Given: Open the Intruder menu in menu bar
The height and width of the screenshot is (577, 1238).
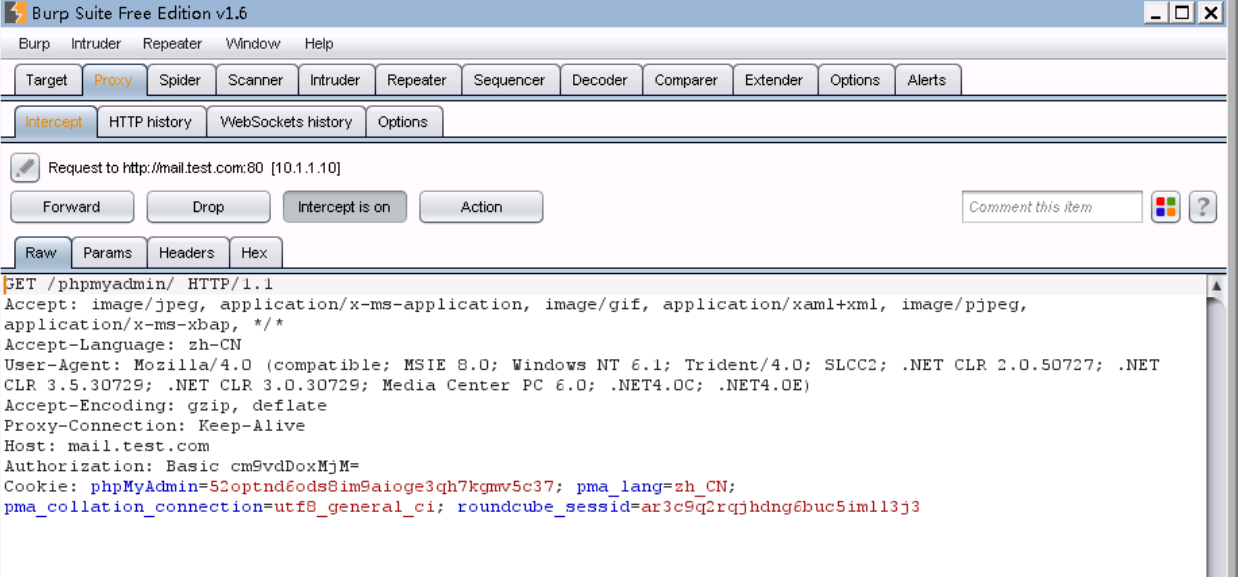Looking at the screenshot, I should tap(96, 44).
